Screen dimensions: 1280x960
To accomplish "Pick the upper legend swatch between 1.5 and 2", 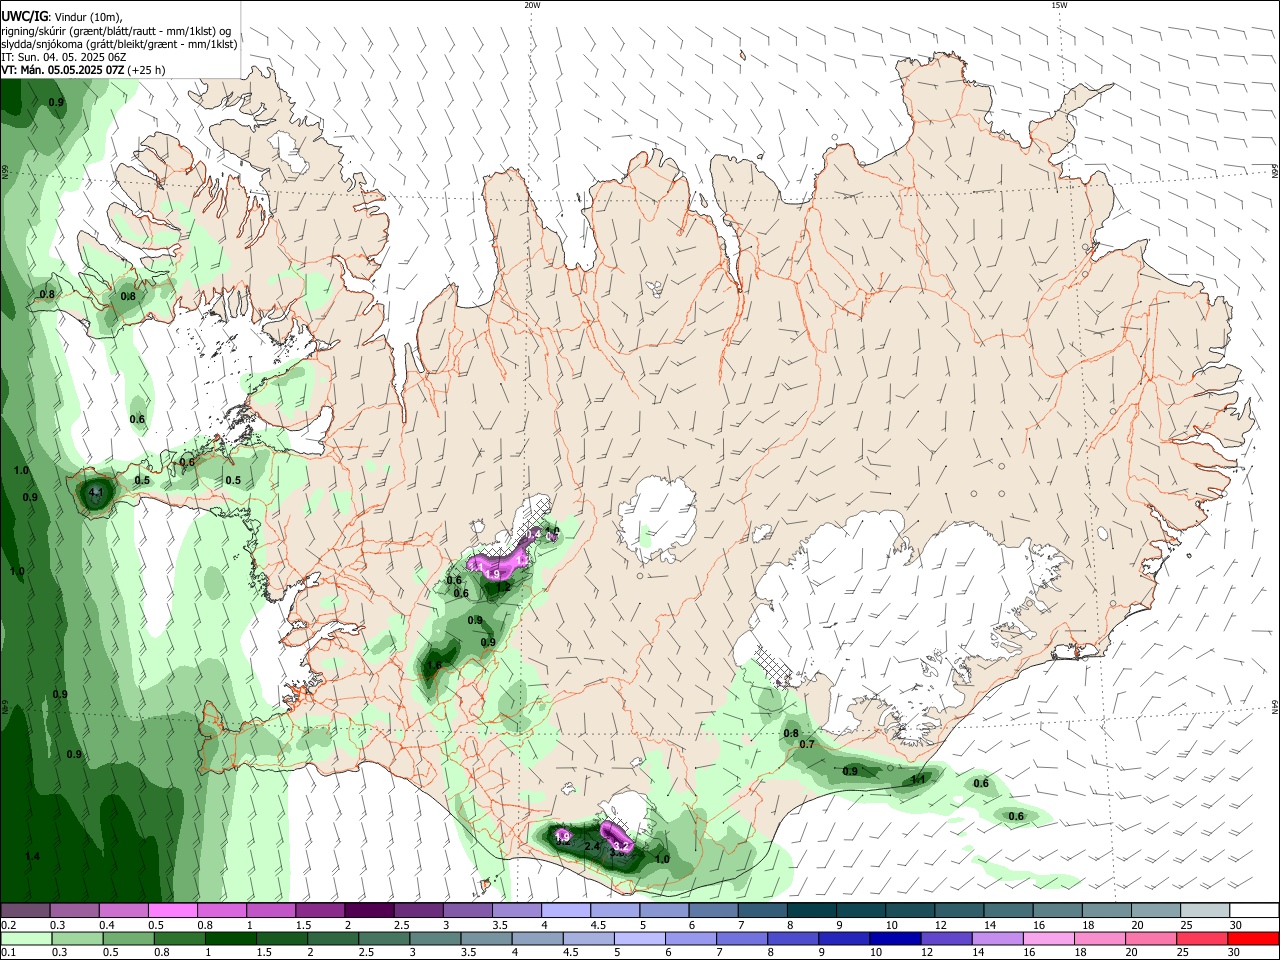I will pyautogui.click(x=320, y=910).
